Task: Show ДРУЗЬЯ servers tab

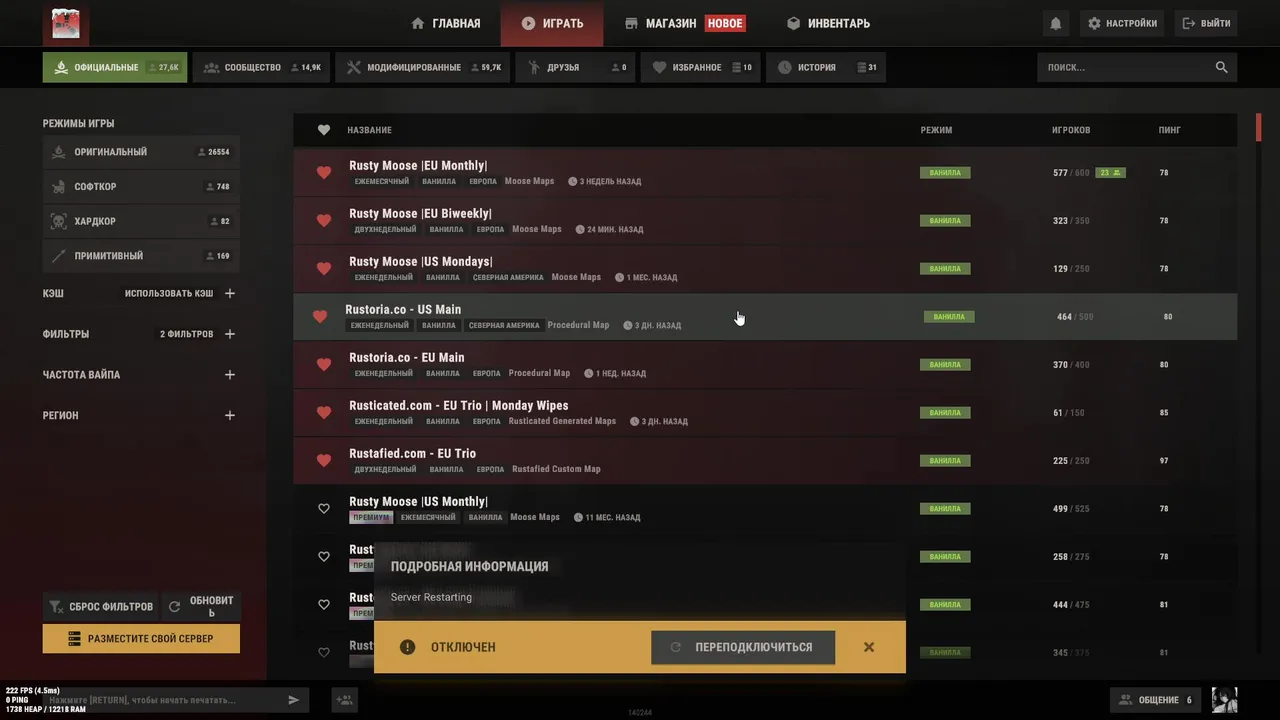Action: 575,67
